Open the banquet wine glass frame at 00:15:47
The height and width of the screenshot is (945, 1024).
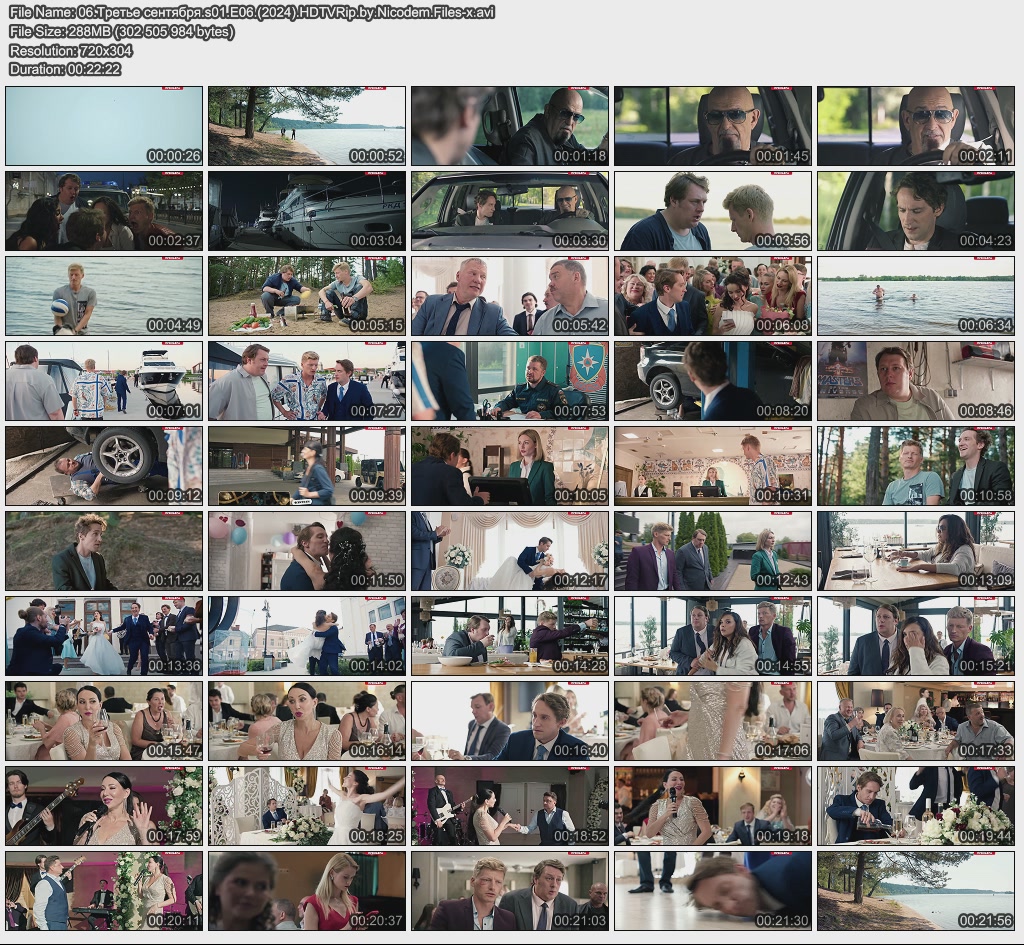[x=104, y=721]
